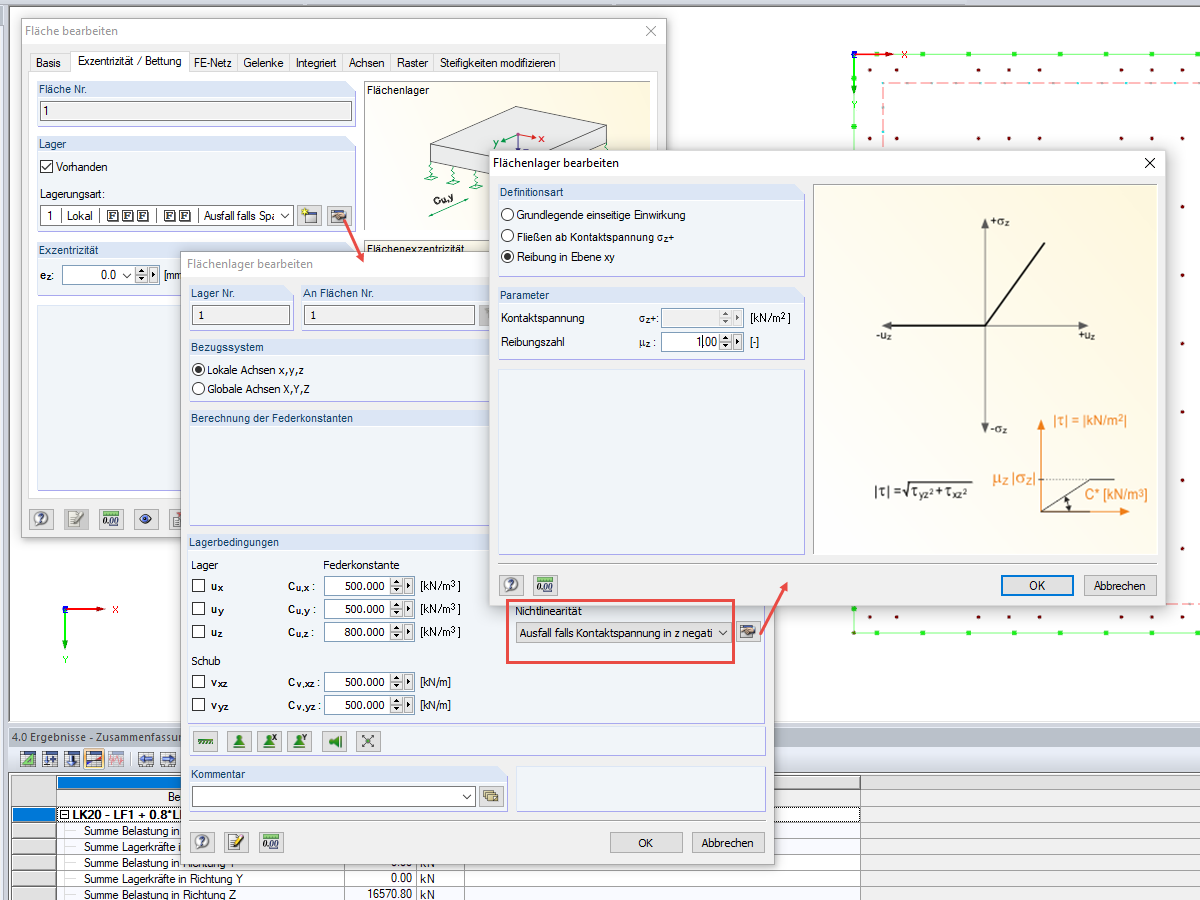The image size is (1200, 900).
Task: Click the support preset icon marked X
Action: point(269,741)
